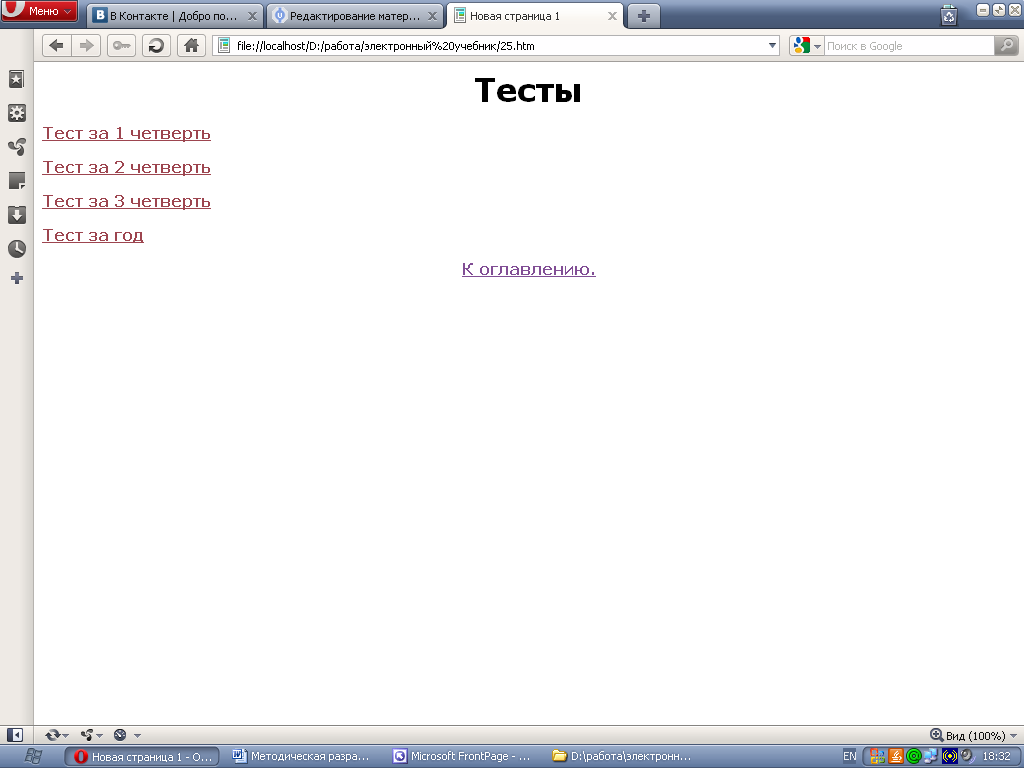This screenshot has width=1024, height=768.
Task: Open the Notes panel icon
Action: coord(16,181)
